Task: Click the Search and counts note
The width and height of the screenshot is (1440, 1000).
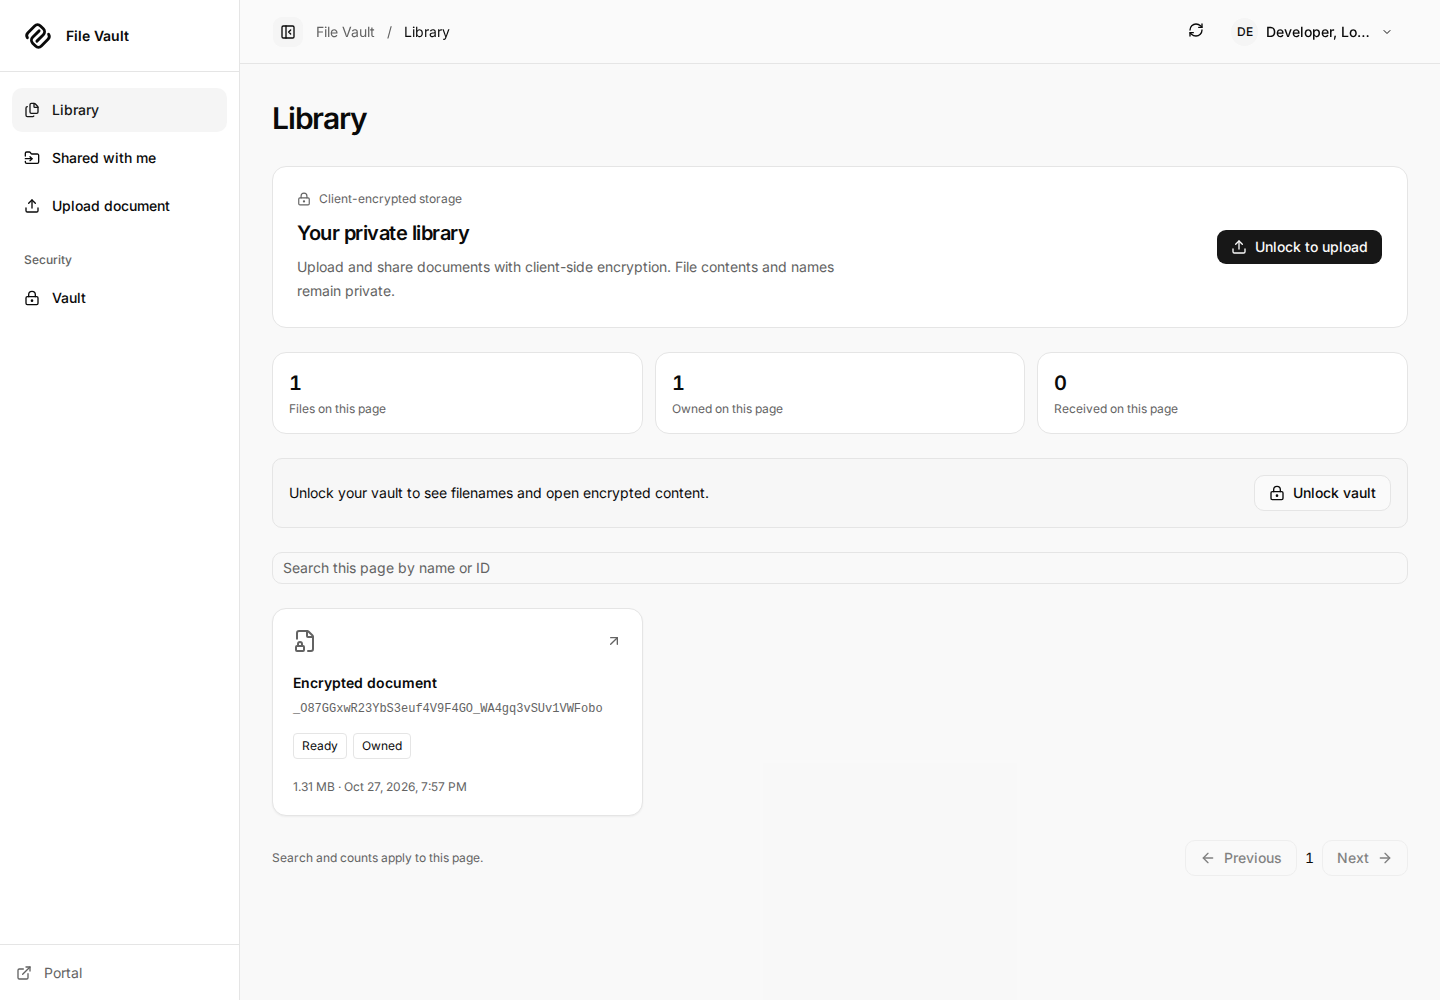Action: 377,858
